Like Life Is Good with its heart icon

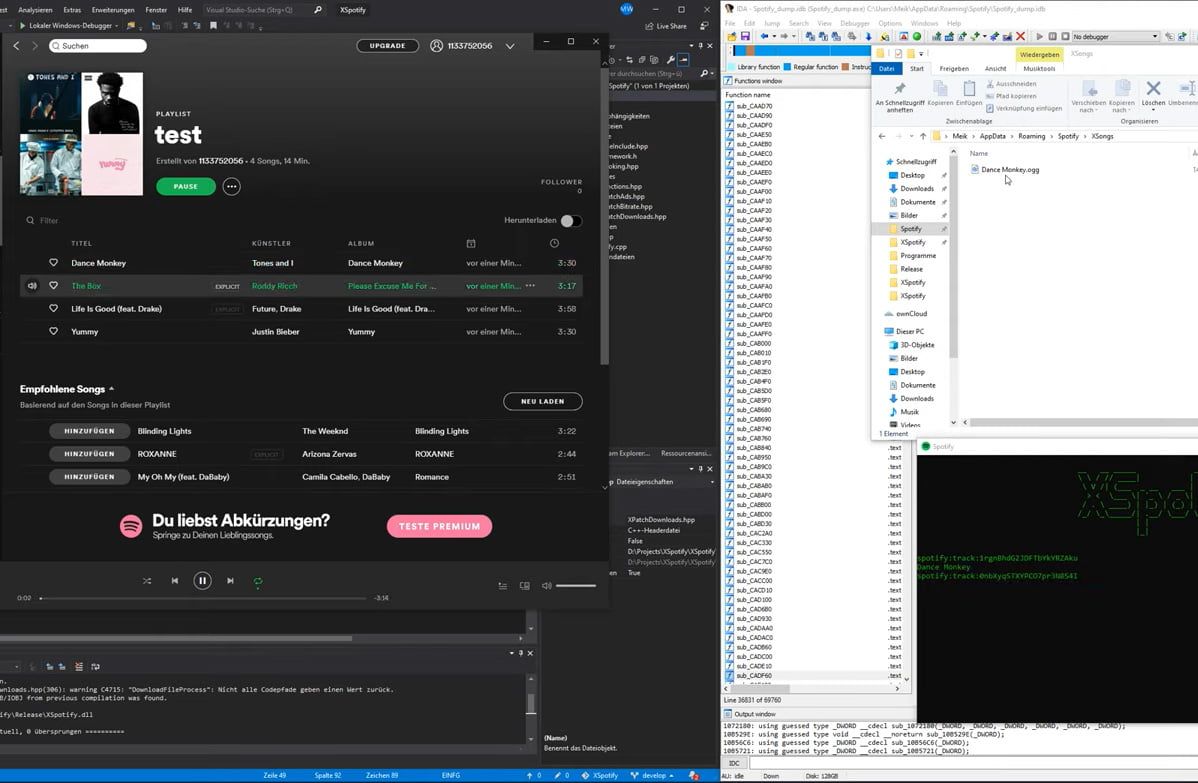(x=53, y=309)
